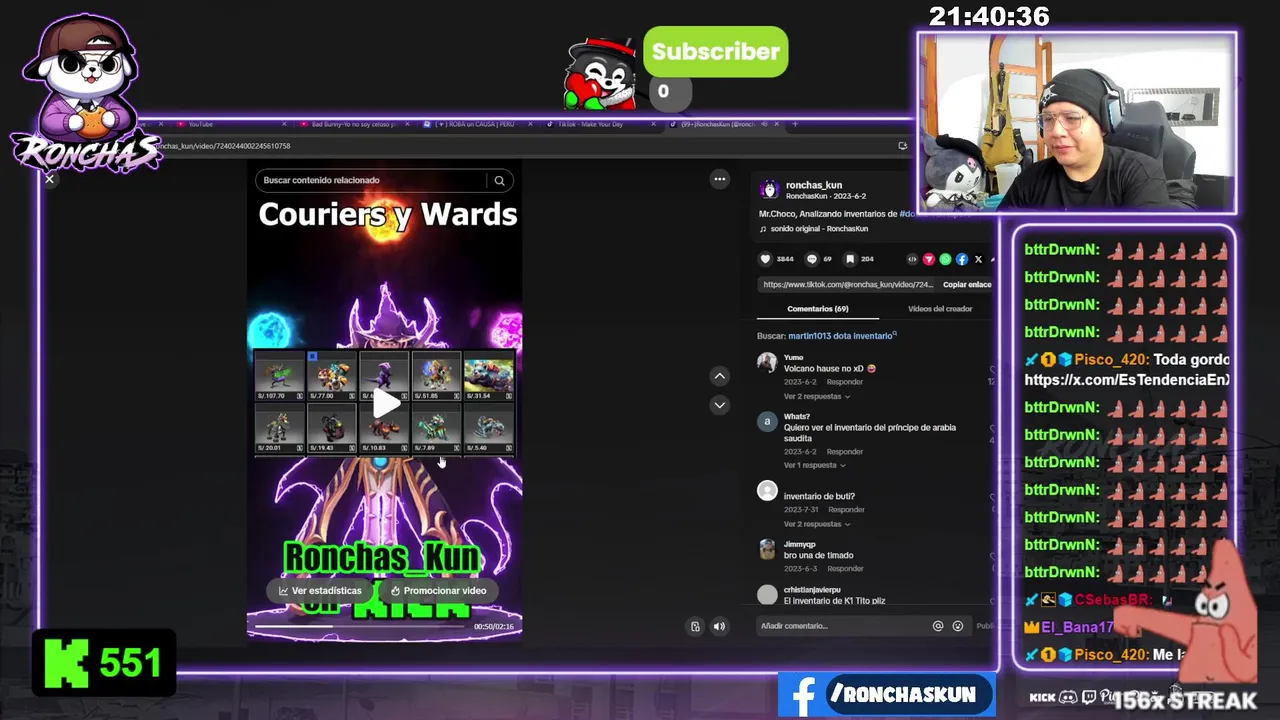Open emoji picker in comment box

pyautogui.click(x=958, y=626)
